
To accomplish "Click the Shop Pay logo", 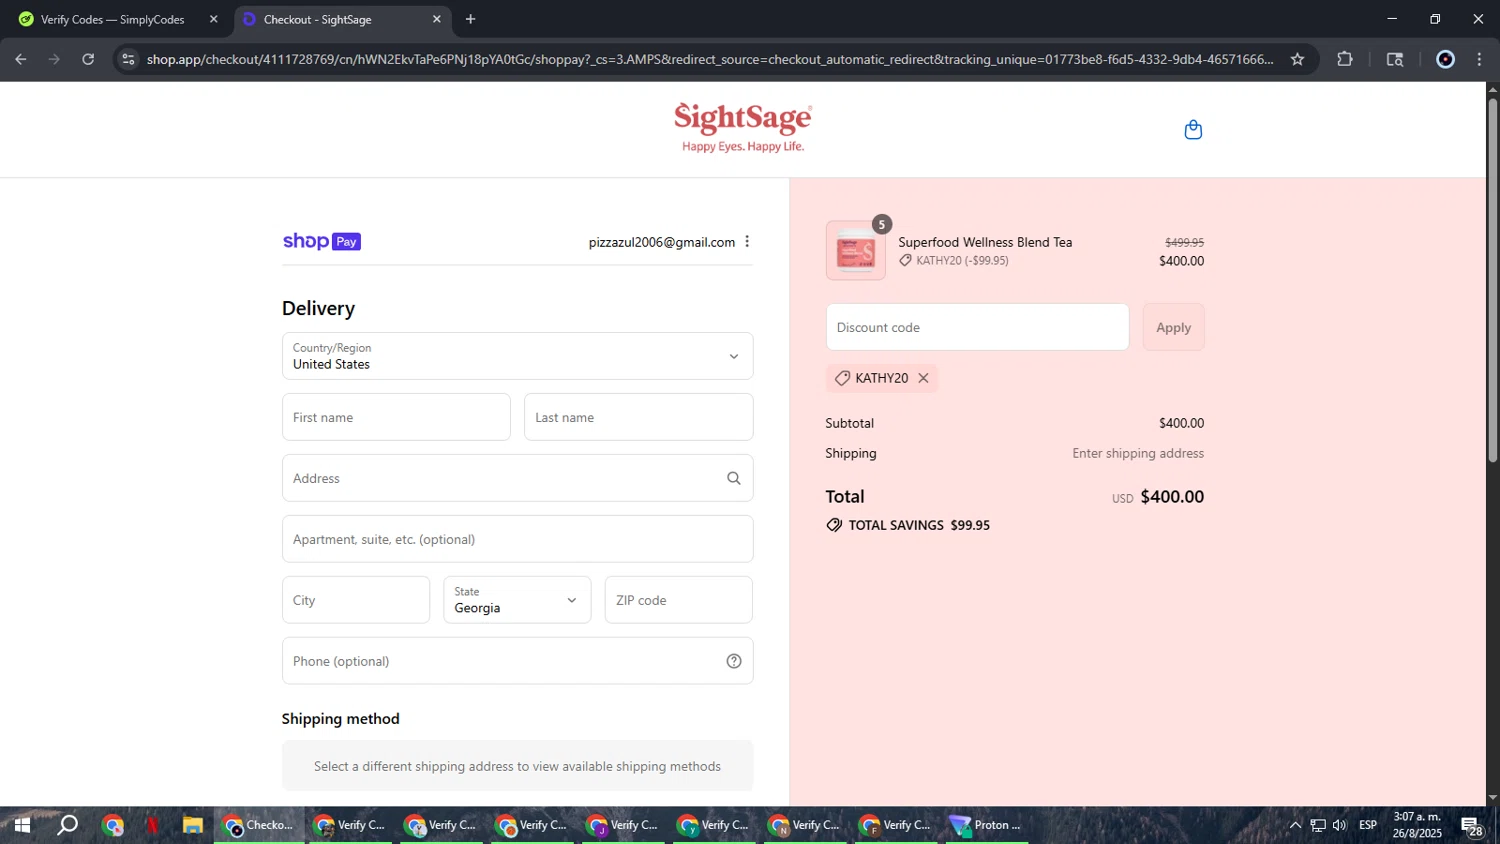I will 322,241.
